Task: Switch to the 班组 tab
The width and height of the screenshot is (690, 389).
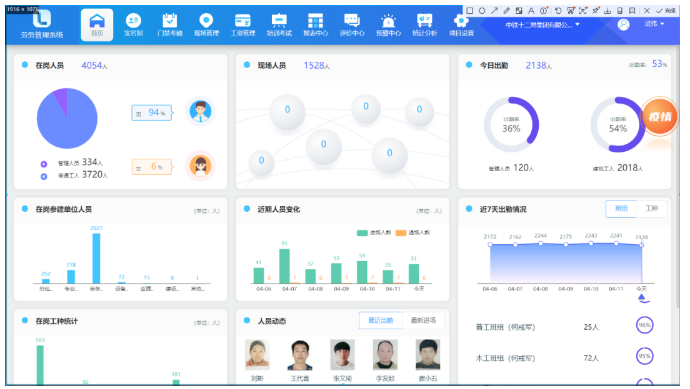Action: 621,209
